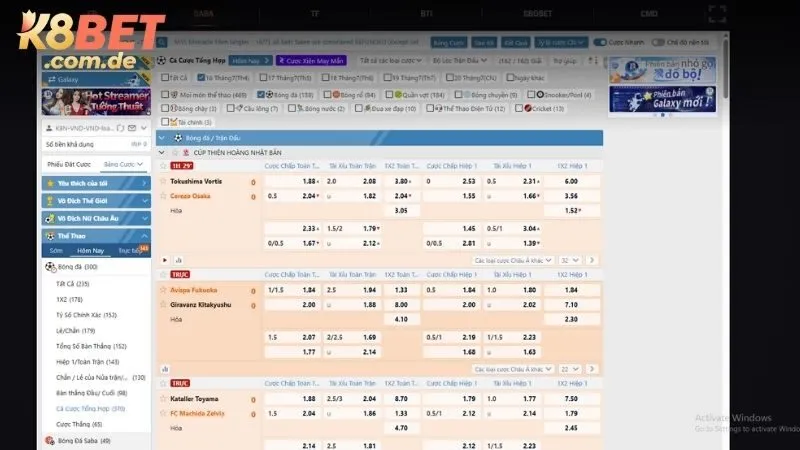Switch to the Hôm Nay sidebar tab
Screen dimensions: 800x450
coord(90,251)
